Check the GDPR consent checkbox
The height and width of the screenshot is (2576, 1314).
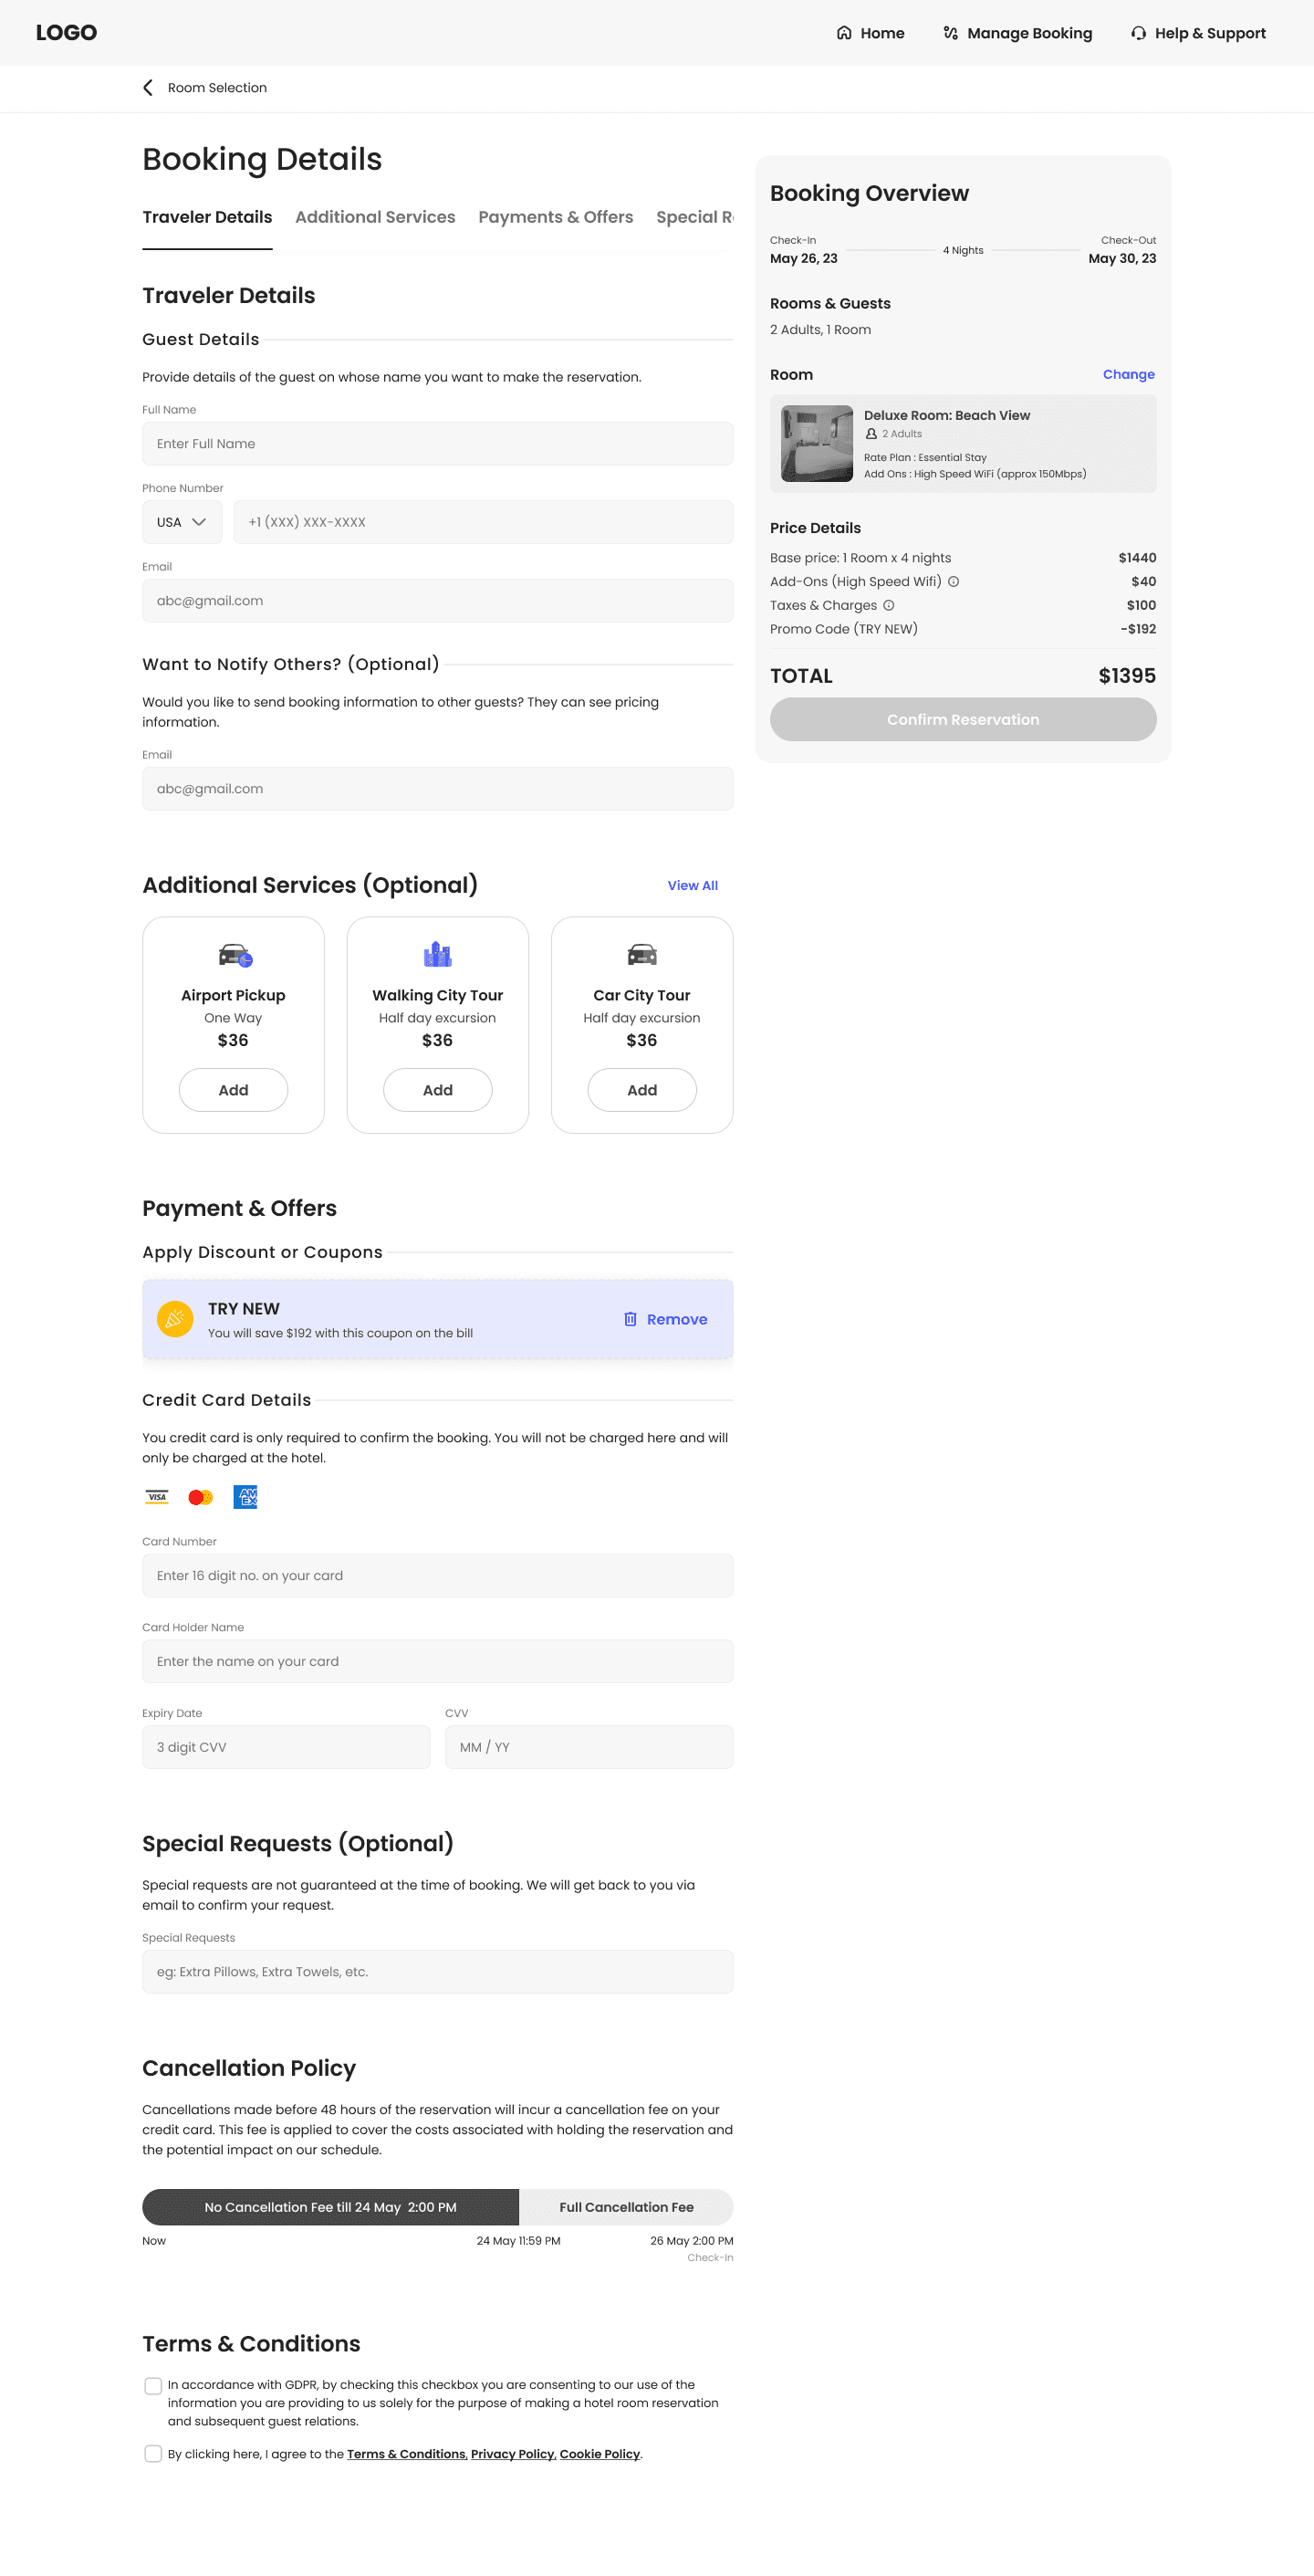153,2386
